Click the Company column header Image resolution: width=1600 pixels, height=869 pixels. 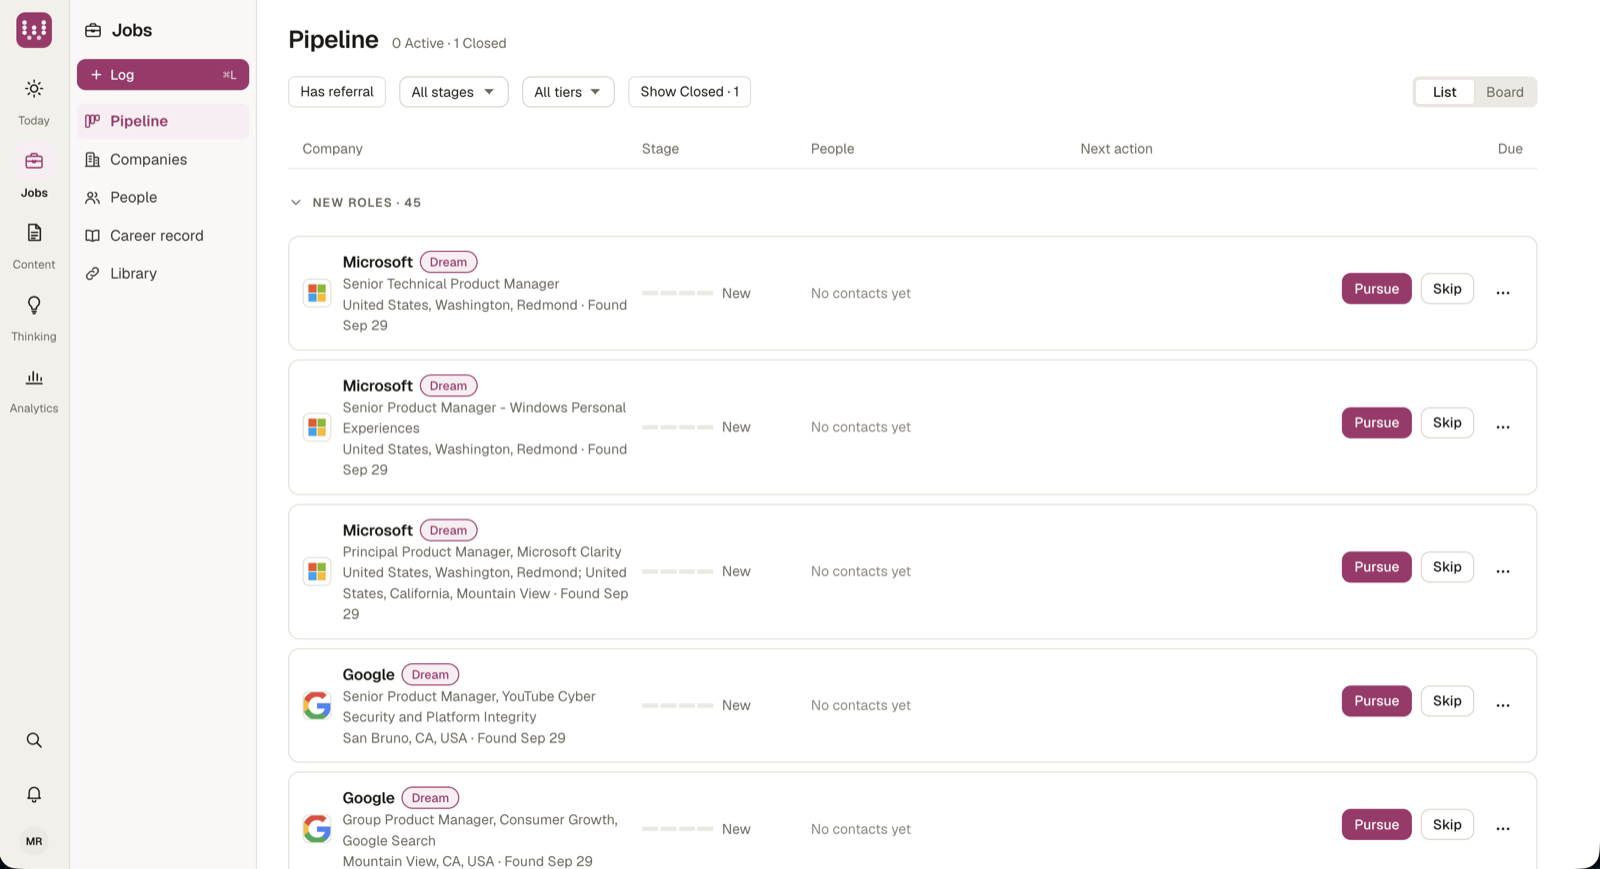click(332, 149)
